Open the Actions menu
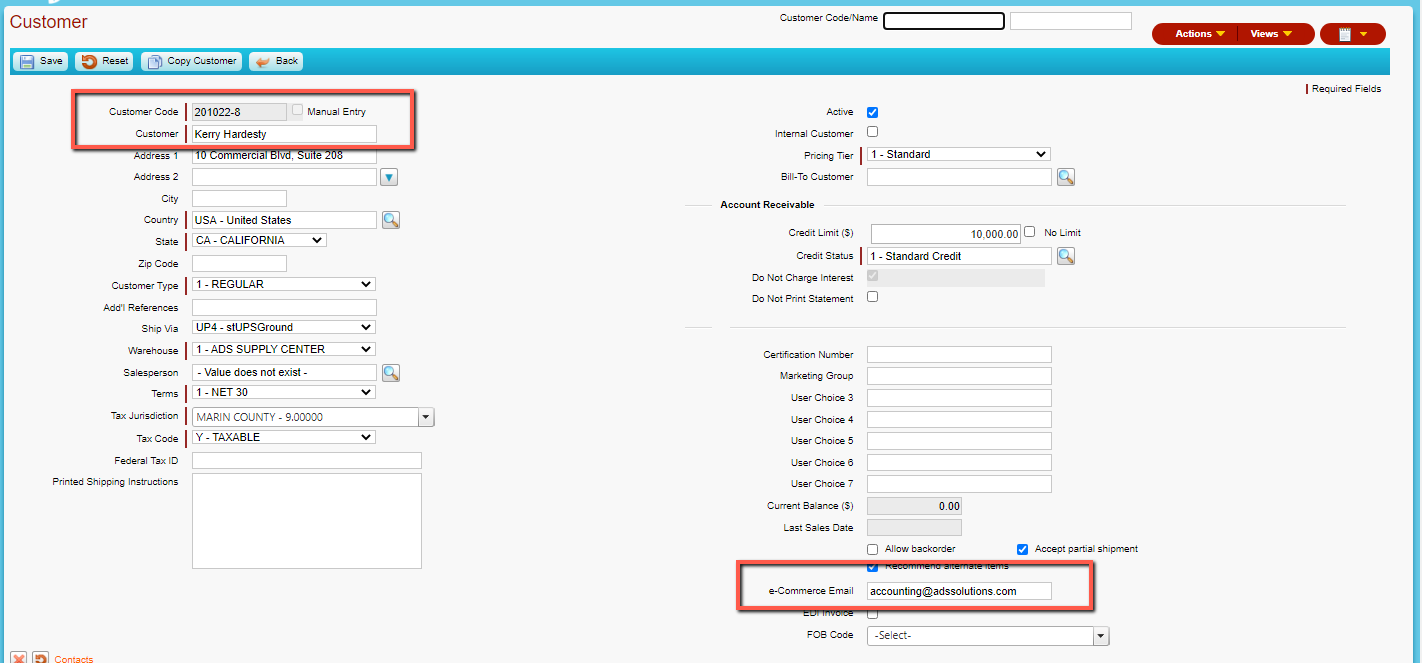 click(1199, 34)
